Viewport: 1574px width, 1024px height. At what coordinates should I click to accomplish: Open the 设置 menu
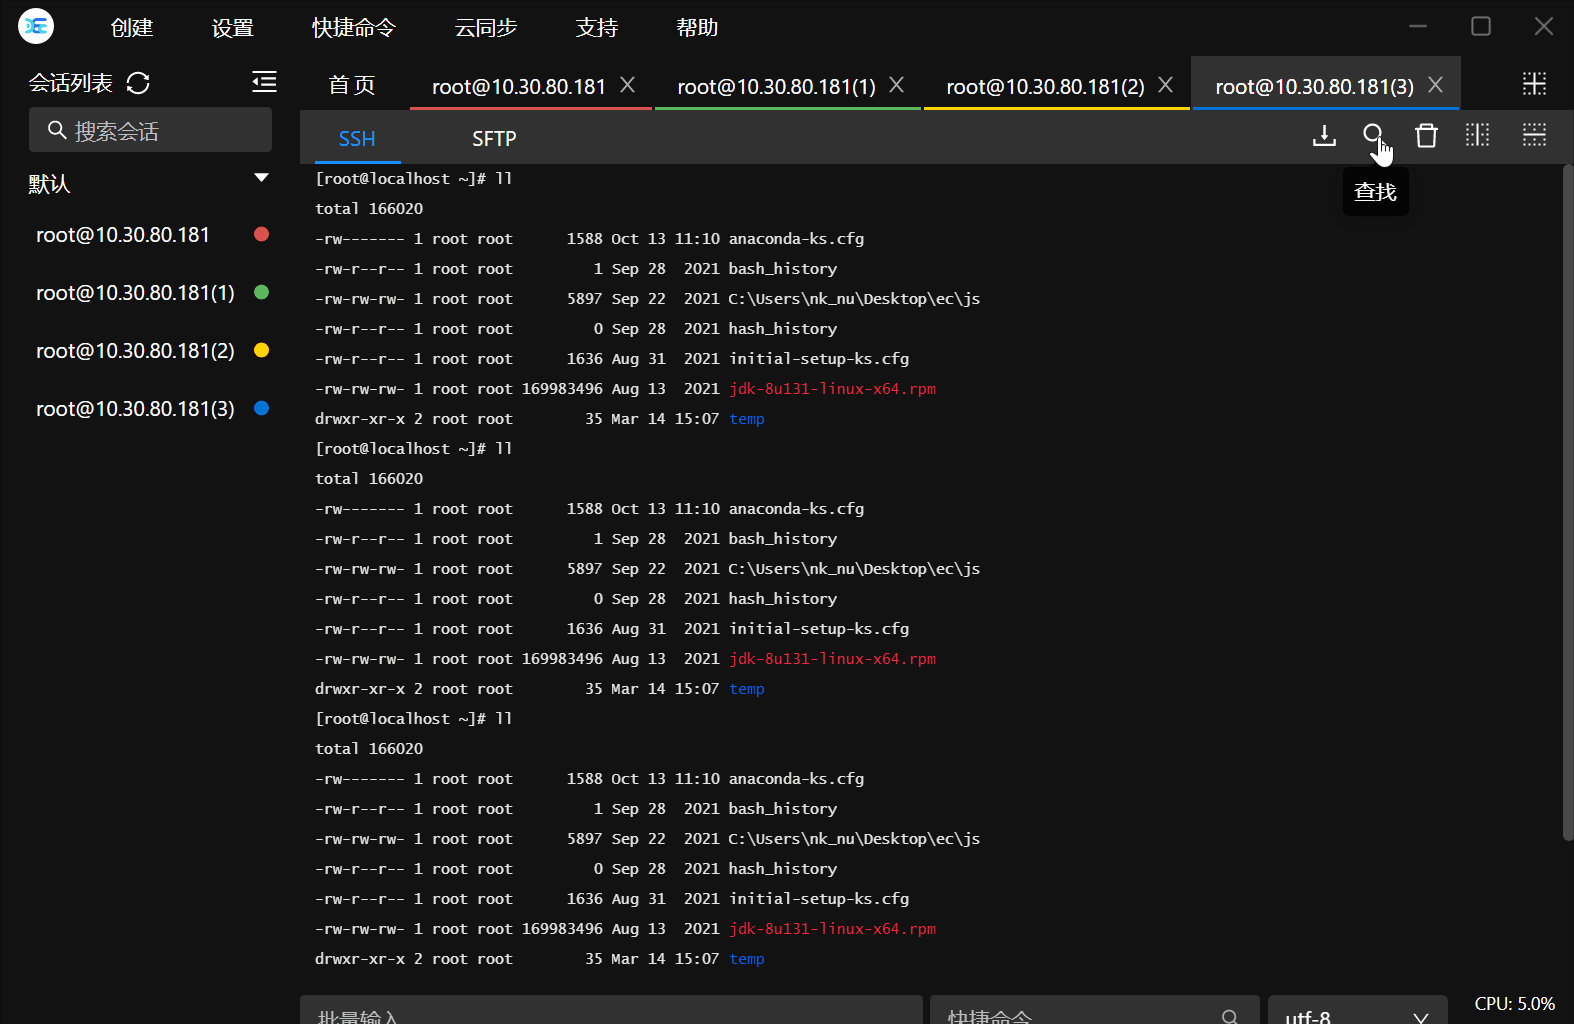tap(233, 28)
